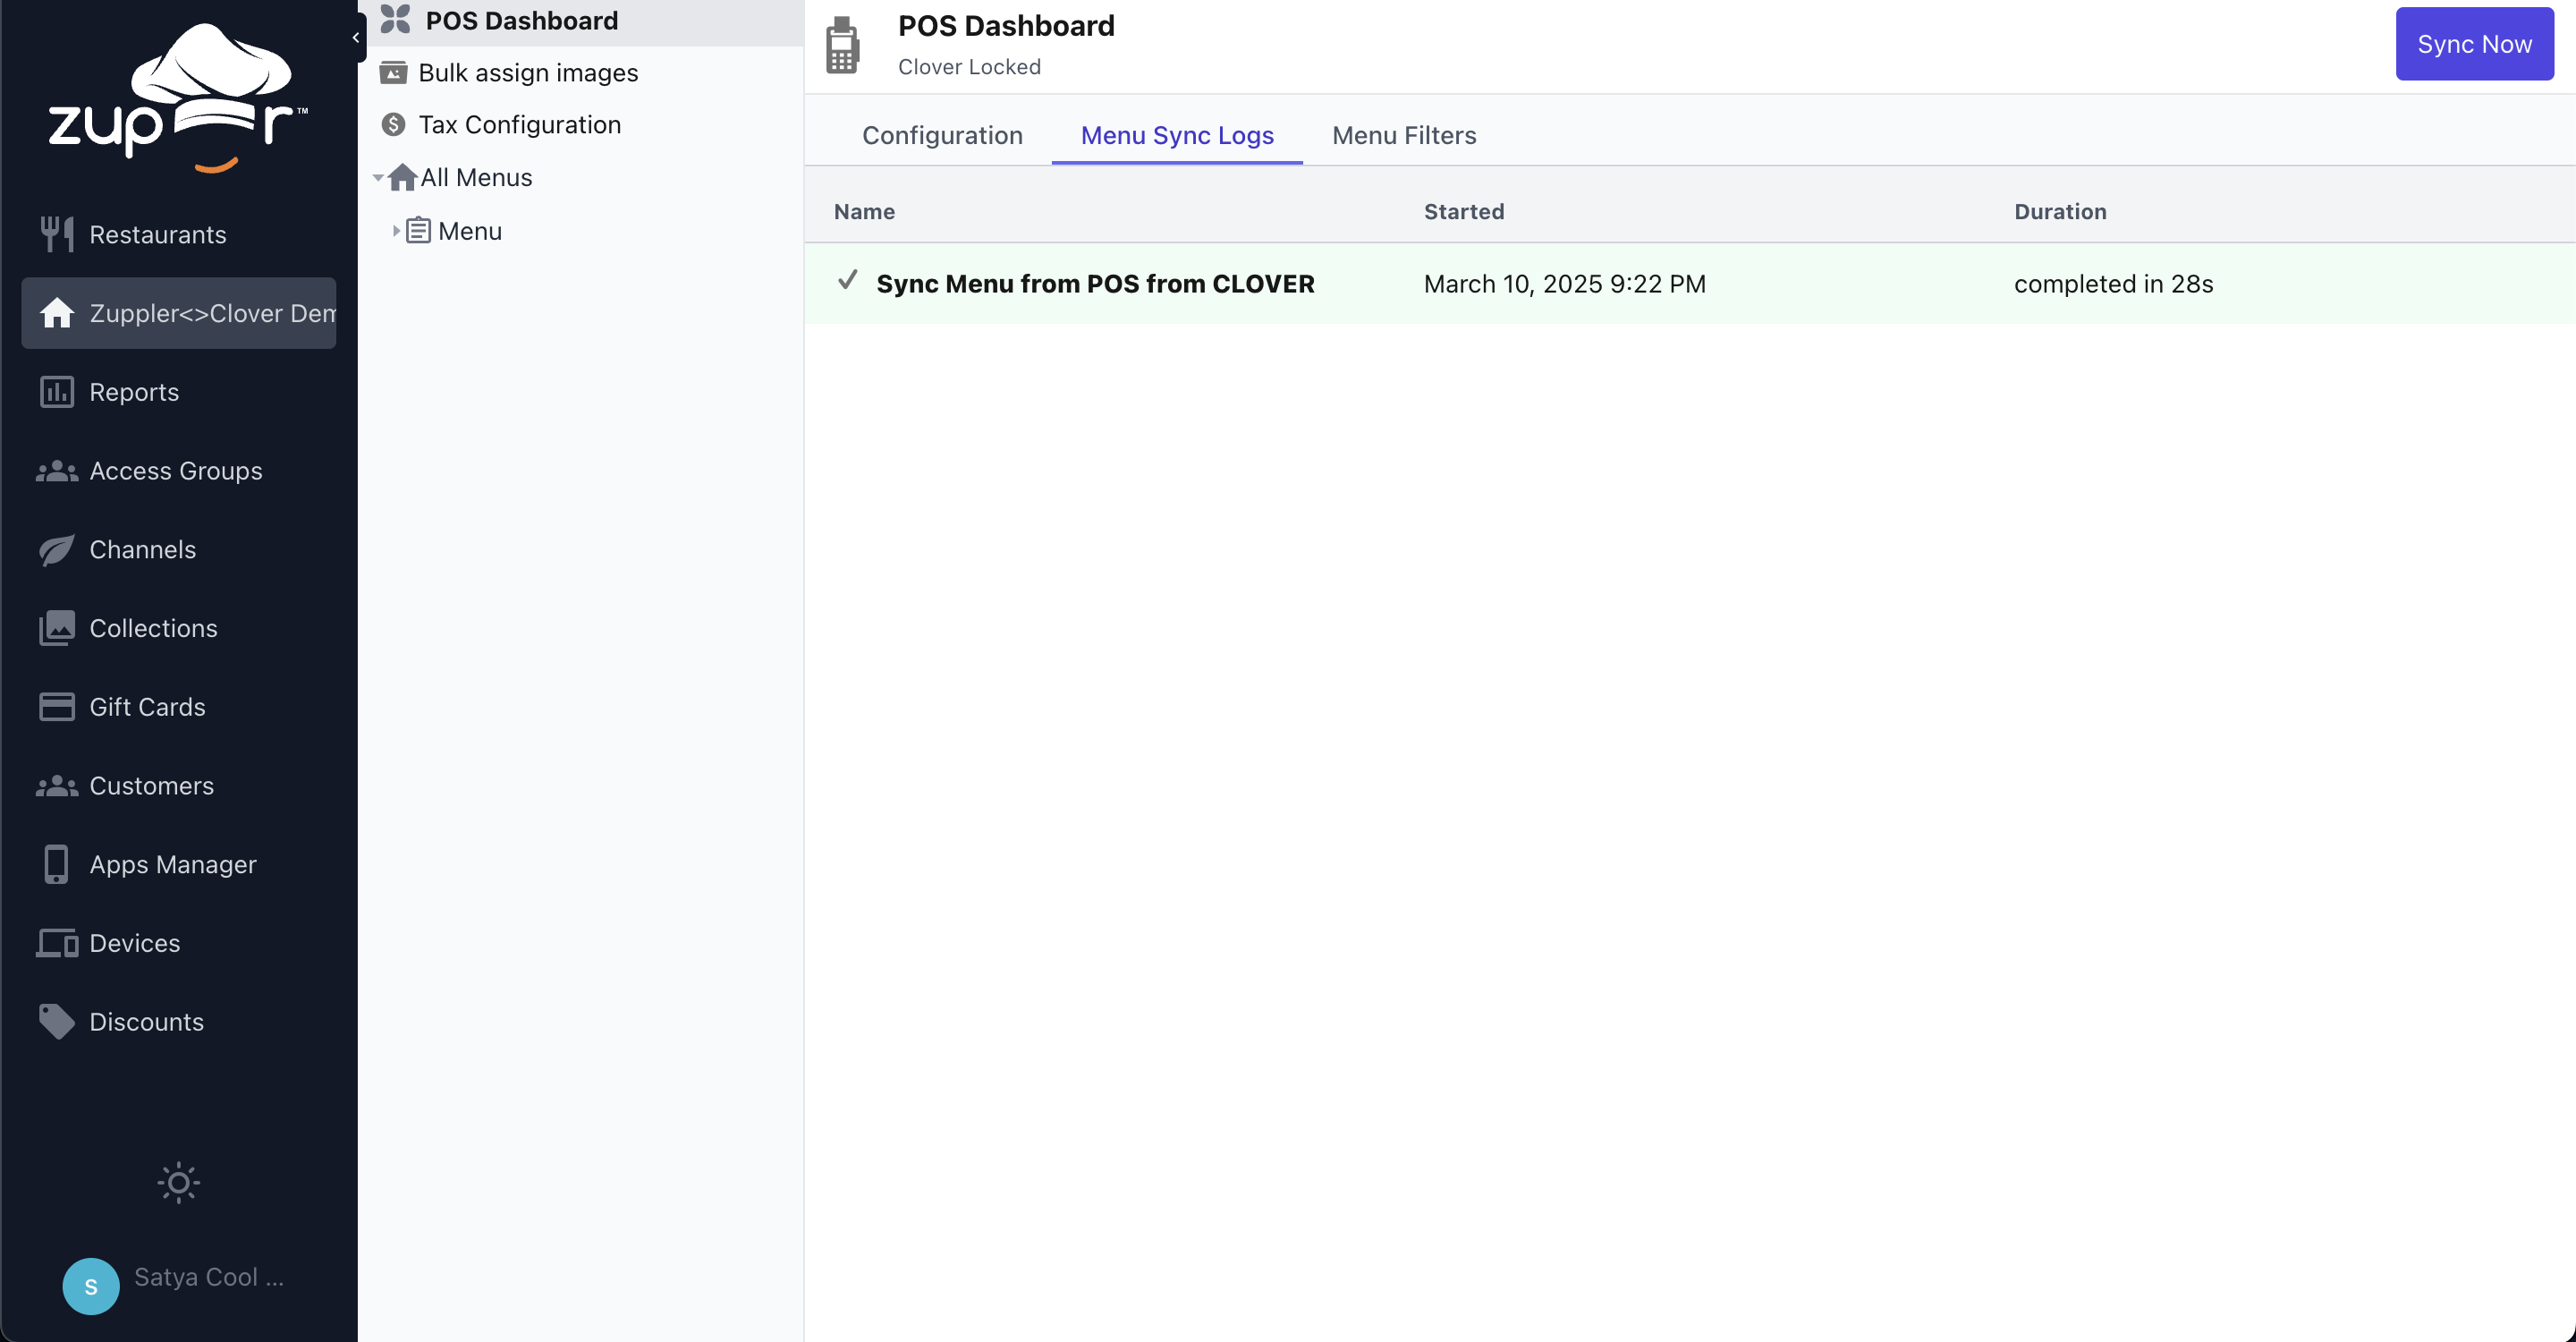Select Zuppler<>Clover Demo restaurant item
The height and width of the screenshot is (1342, 2576).
[x=180, y=313]
